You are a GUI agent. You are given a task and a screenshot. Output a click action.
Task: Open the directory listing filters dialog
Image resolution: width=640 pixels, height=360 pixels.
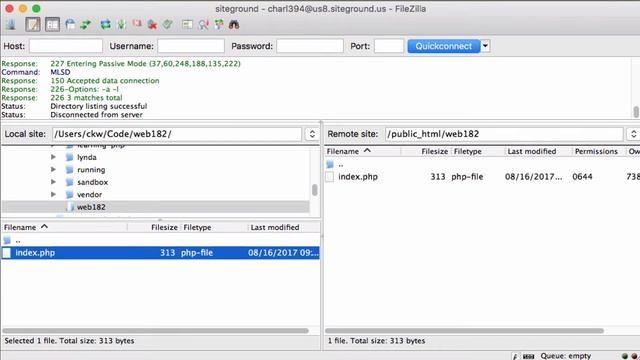(x=187, y=24)
